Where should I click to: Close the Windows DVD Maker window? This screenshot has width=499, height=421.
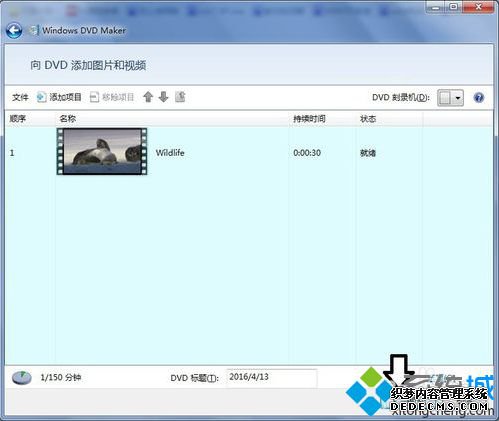click(x=479, y=7)
